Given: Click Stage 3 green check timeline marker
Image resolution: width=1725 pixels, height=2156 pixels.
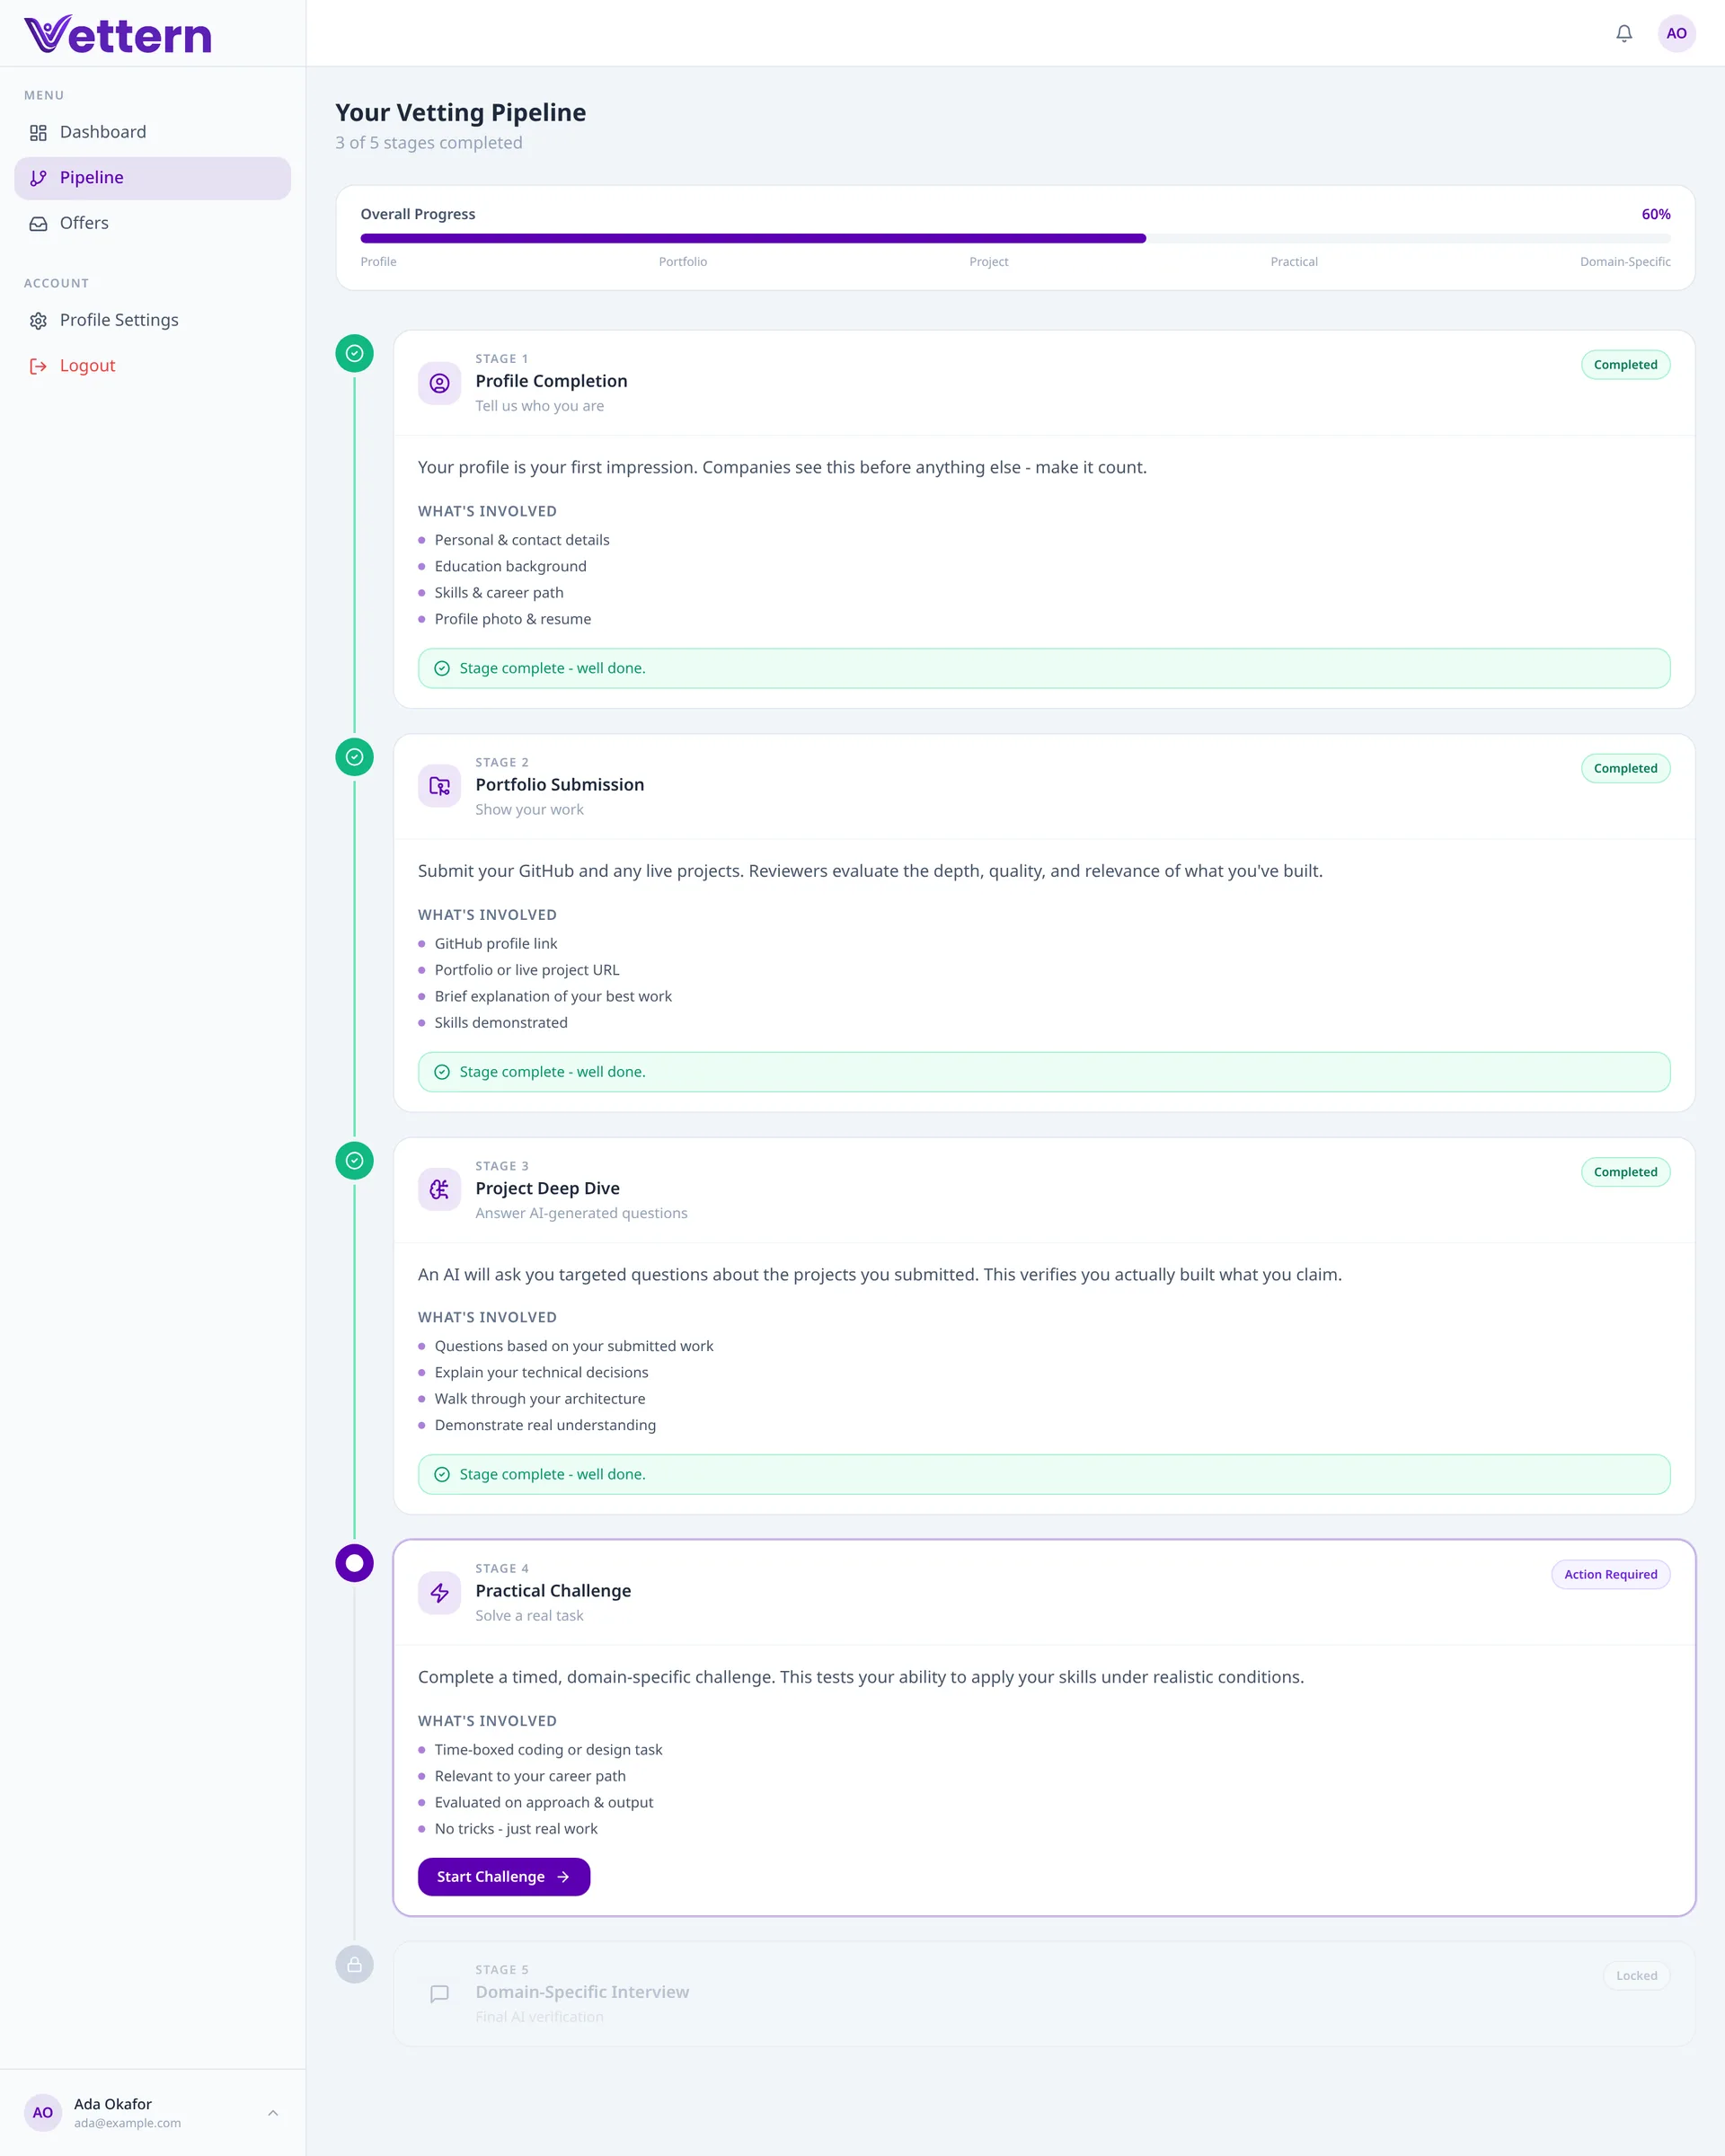Looking at the screenshot, I should pyautogui.click(x=354, y=1161).
